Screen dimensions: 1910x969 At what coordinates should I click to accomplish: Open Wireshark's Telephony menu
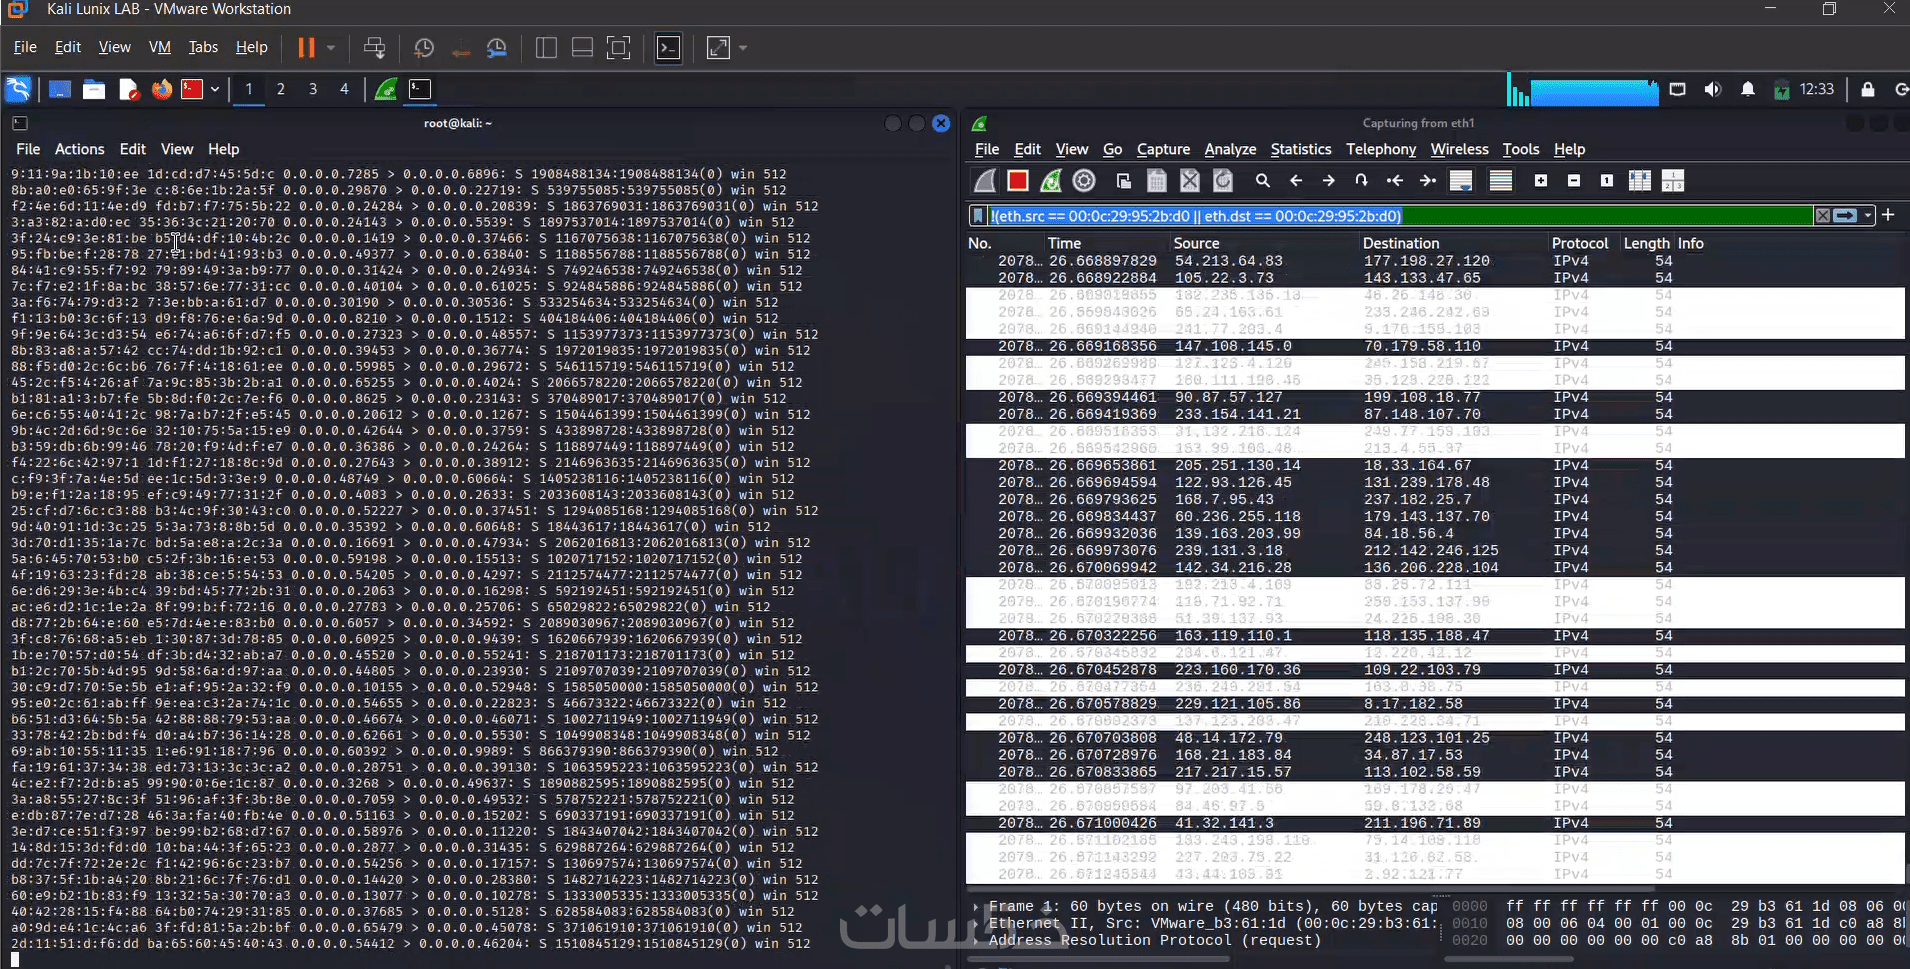click(1381, 149)
